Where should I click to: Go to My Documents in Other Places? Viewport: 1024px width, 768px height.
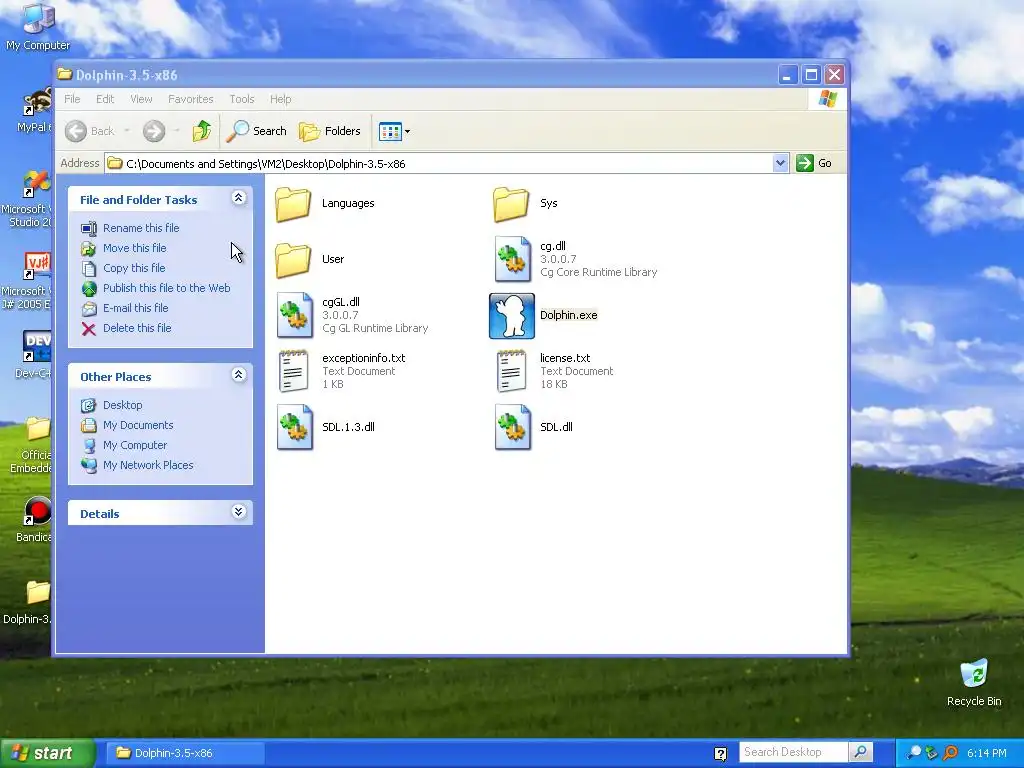pyautogui.click(x=138, y=425)
